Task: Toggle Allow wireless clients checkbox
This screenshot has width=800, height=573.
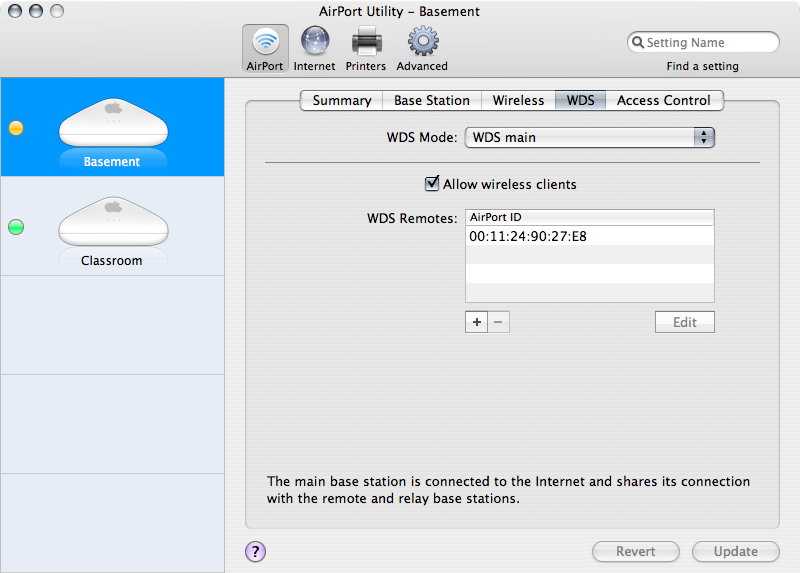Action: pos(432,183)
